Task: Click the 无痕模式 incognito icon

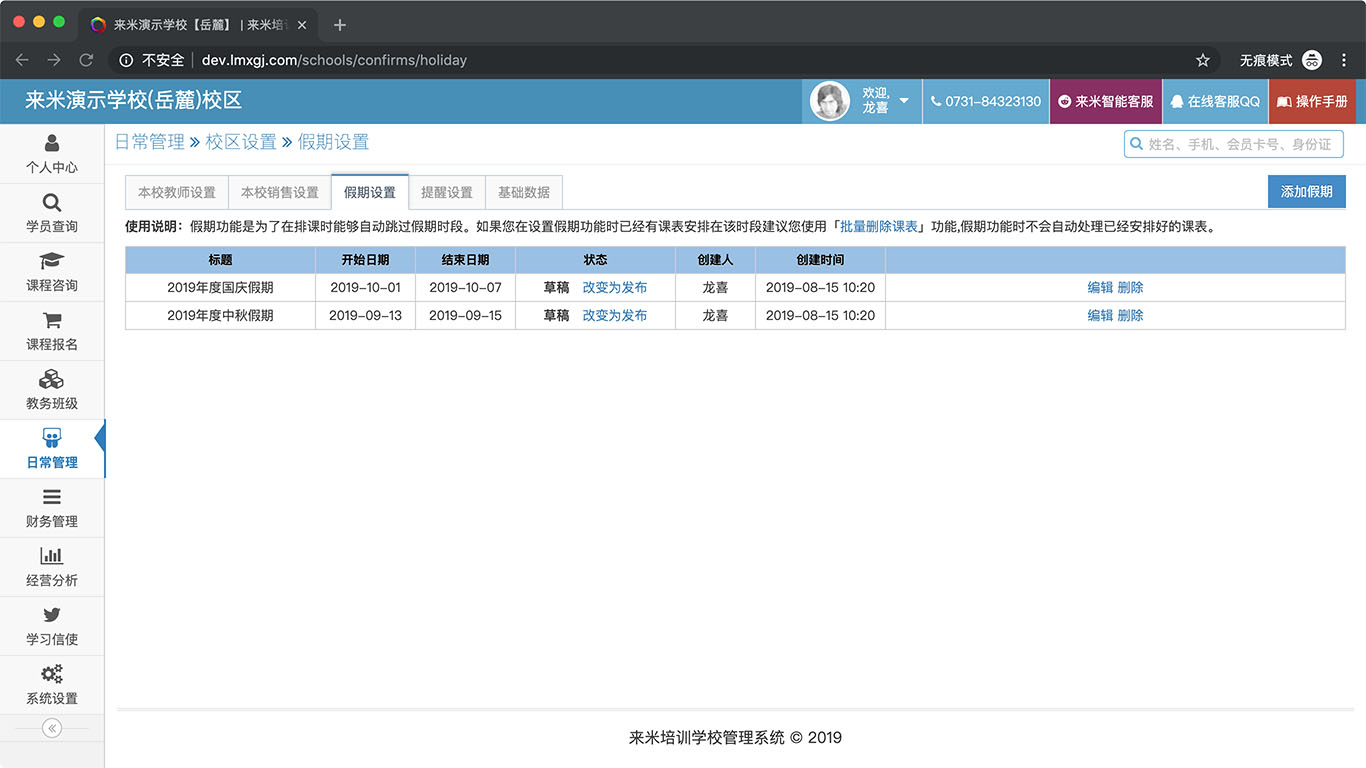Action: 1312,60
